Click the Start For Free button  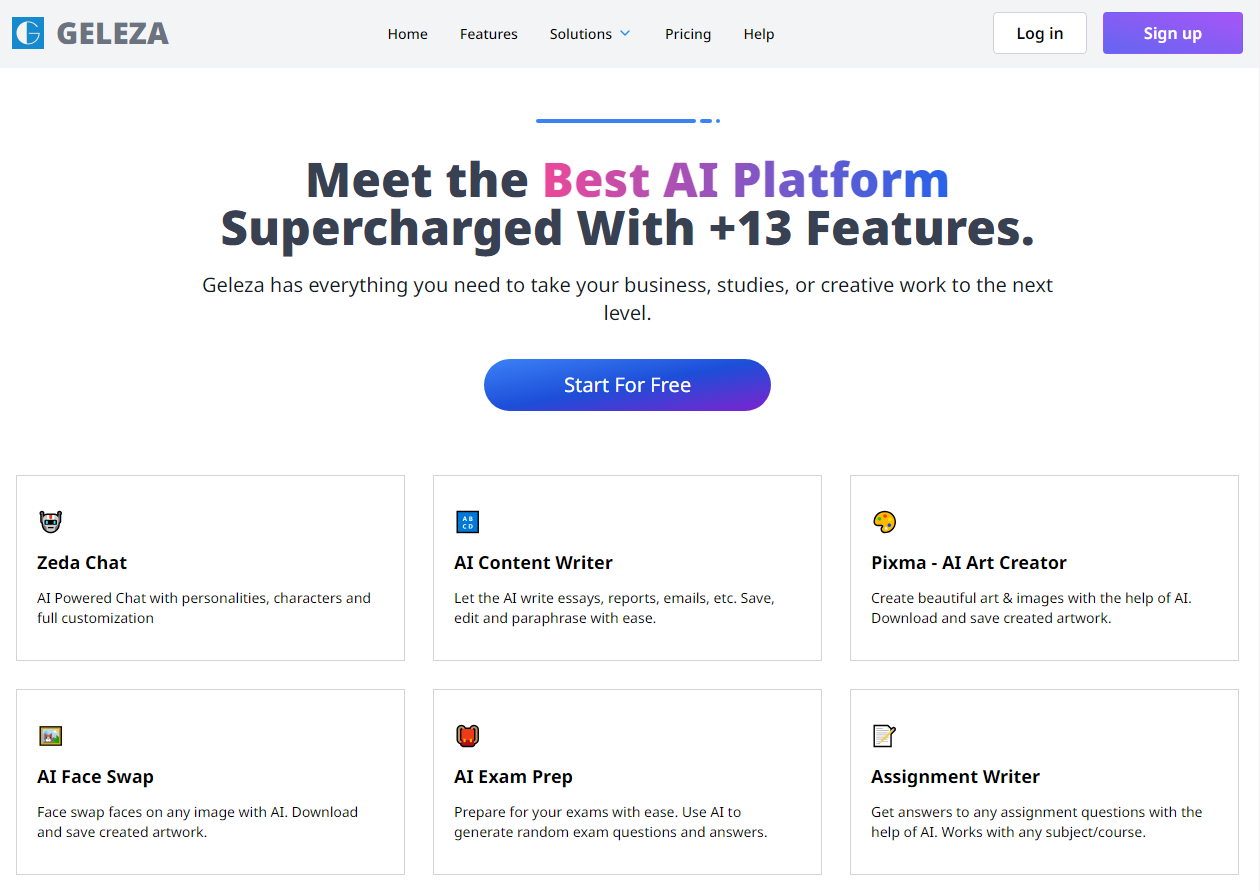click(627, 385)
